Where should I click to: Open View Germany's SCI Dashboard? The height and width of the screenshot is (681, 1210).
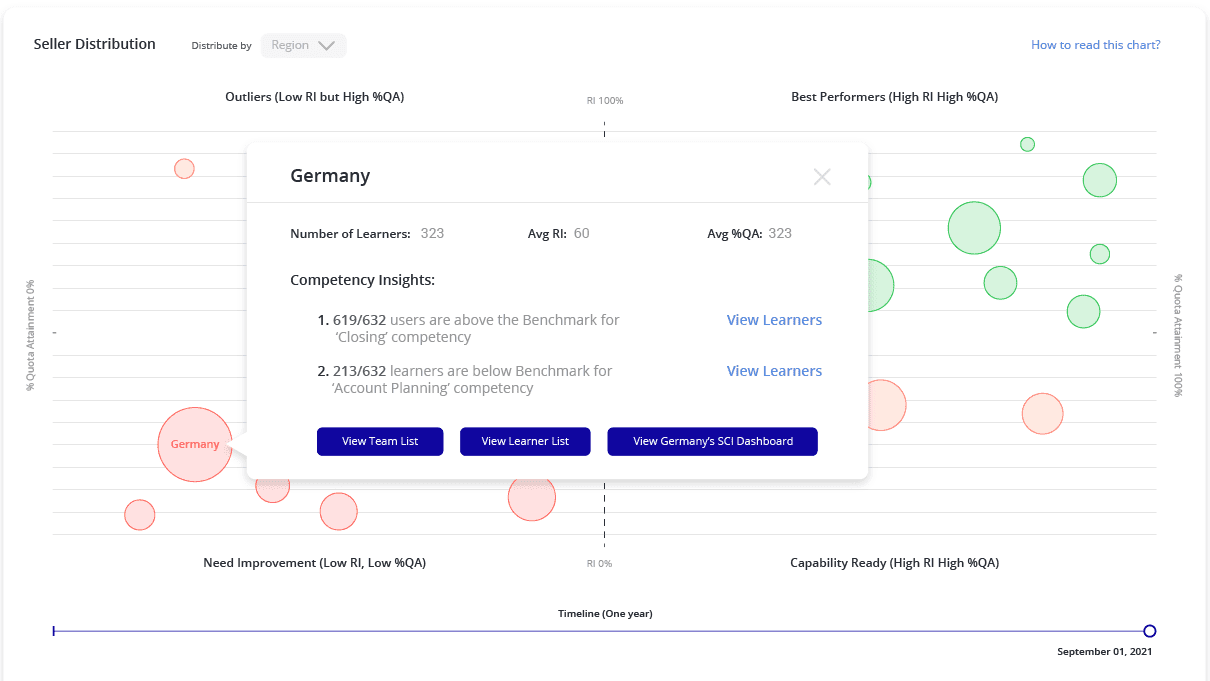click(712, 441)
